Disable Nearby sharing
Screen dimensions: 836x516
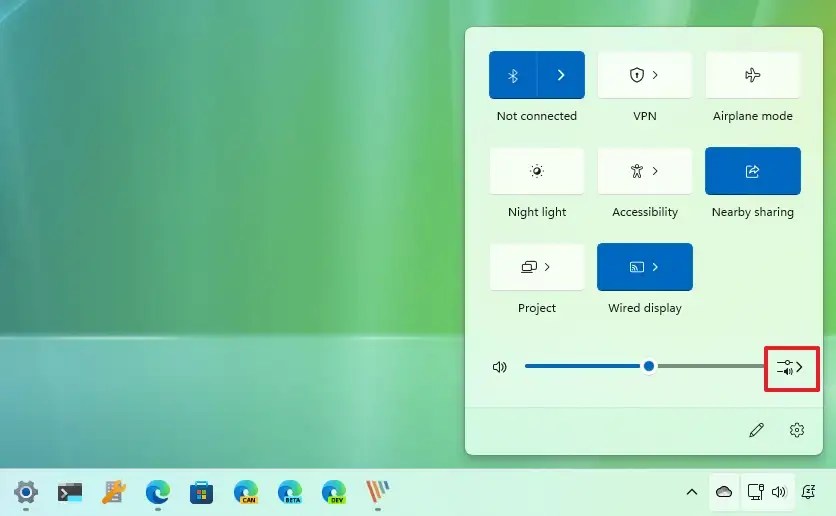(752, 171)
